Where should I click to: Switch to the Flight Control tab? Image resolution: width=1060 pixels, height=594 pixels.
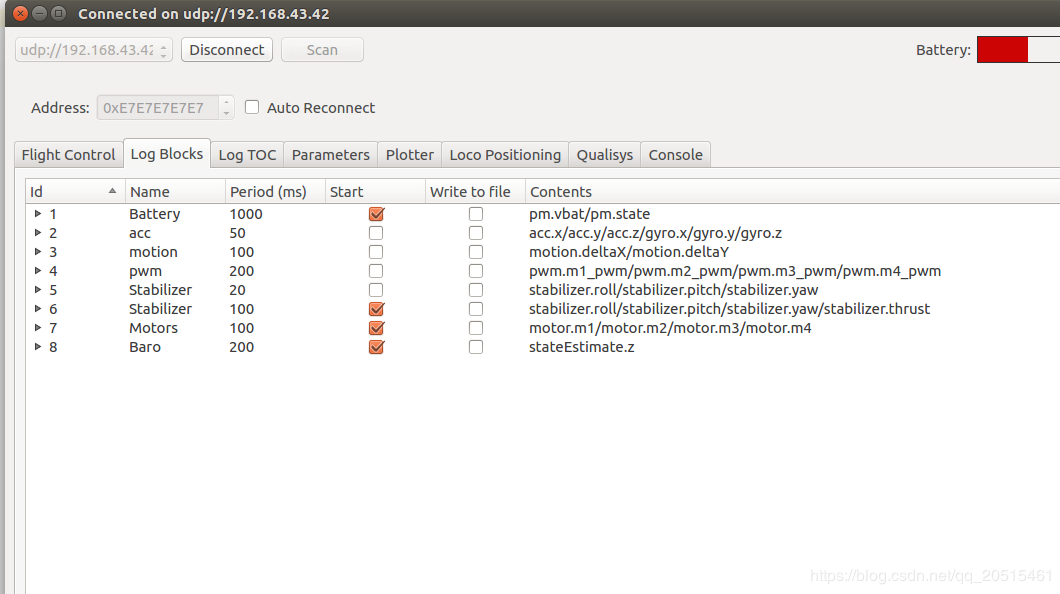click(68, 154)
